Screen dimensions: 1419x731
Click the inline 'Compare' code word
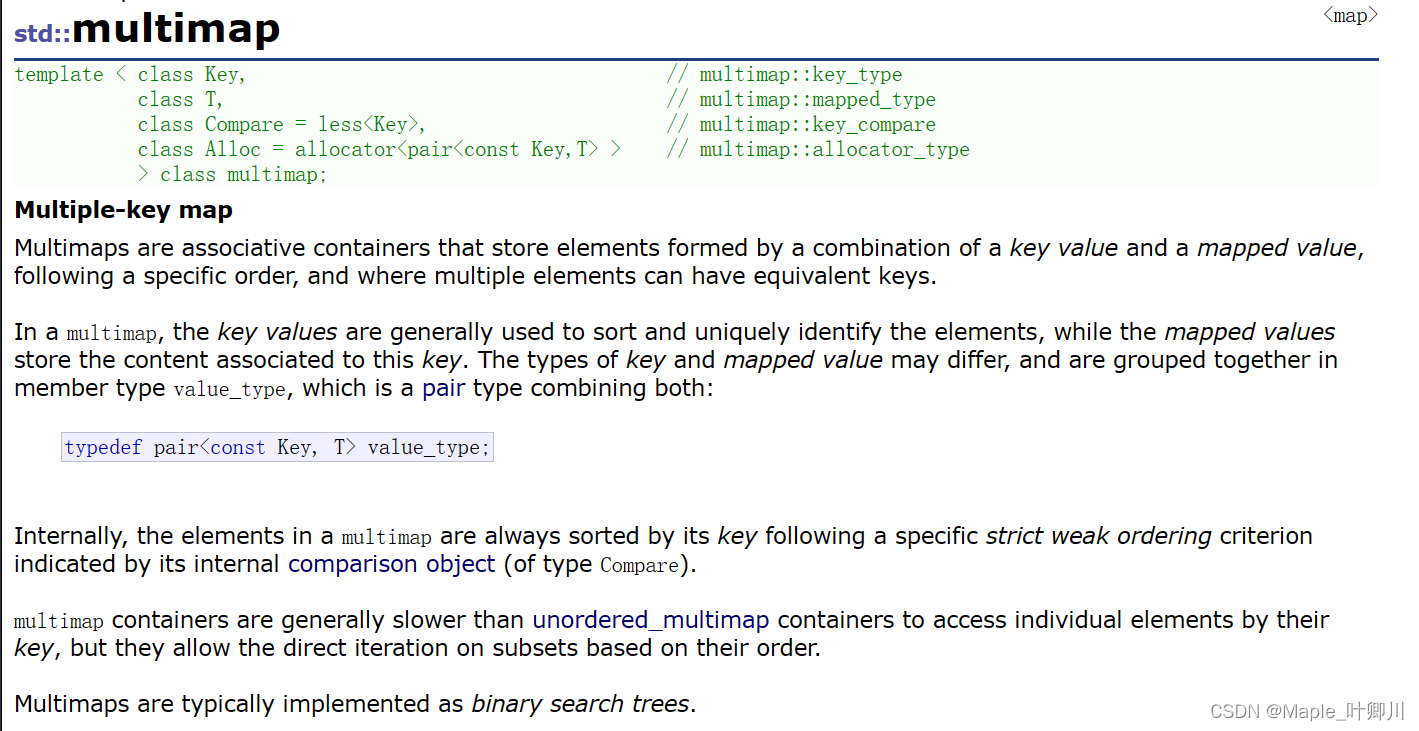coord(639,565)
